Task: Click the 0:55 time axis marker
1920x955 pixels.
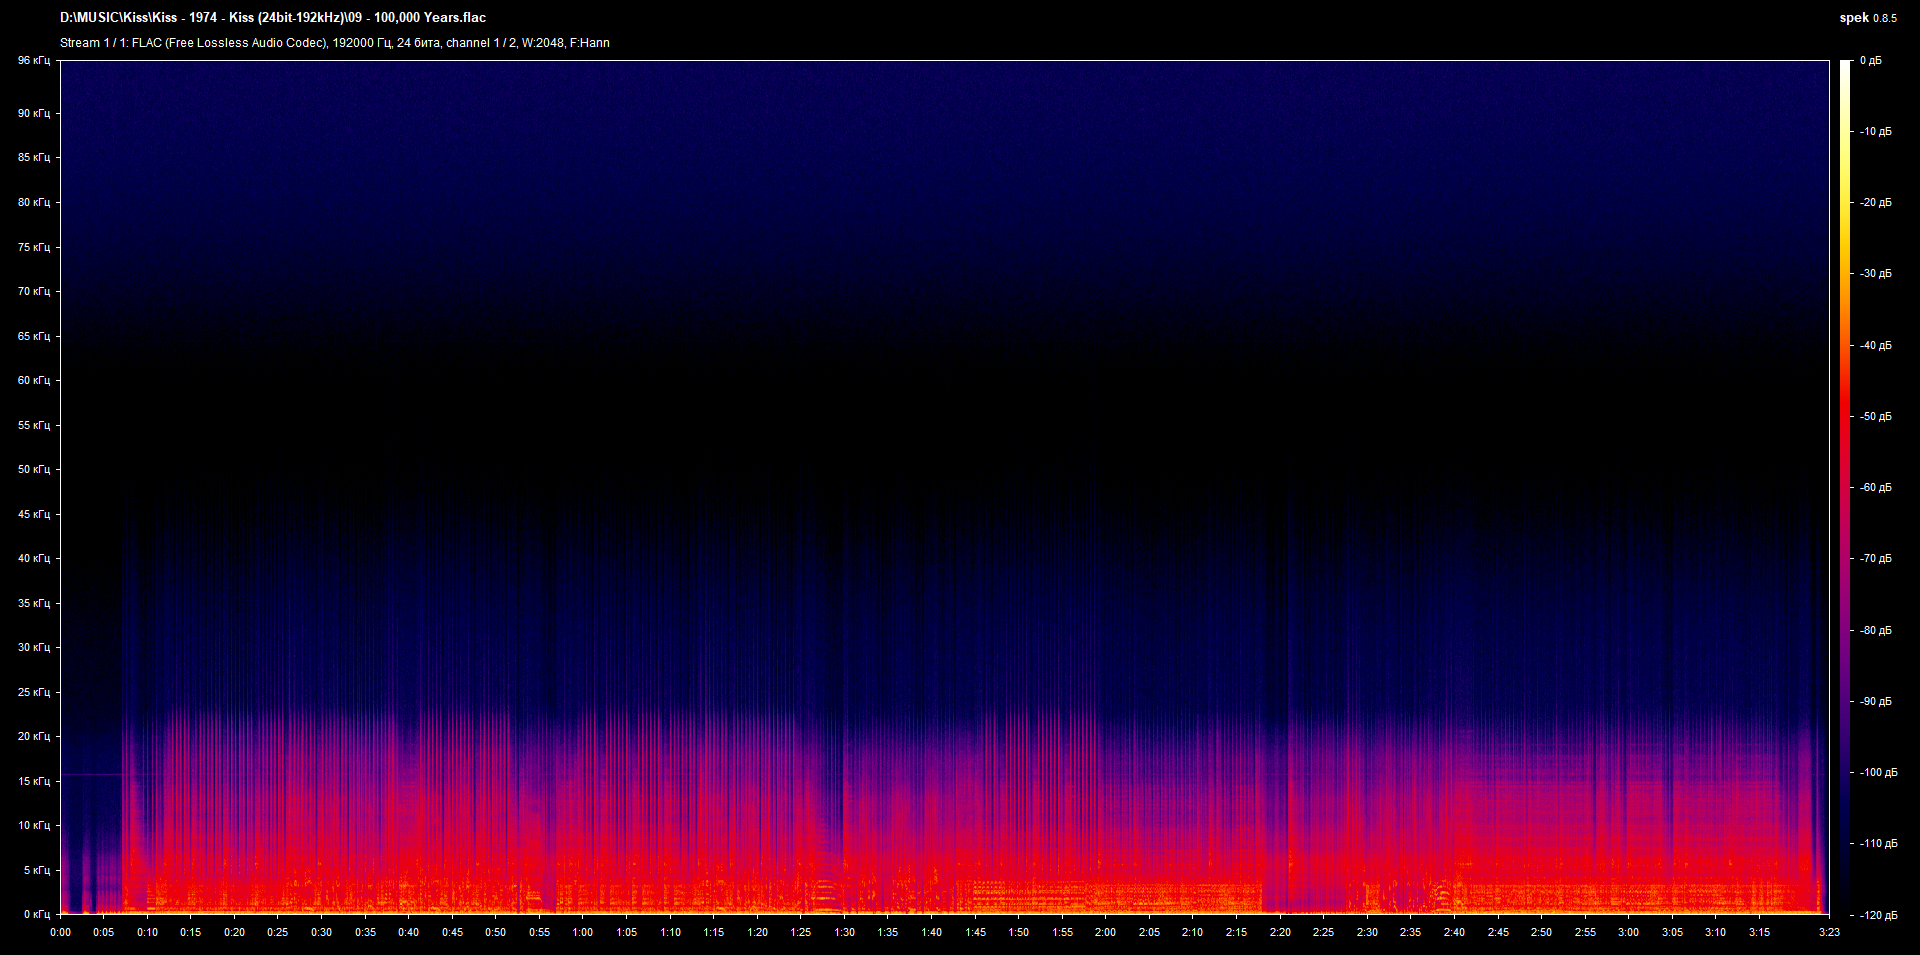Action: tap(539, 932)
